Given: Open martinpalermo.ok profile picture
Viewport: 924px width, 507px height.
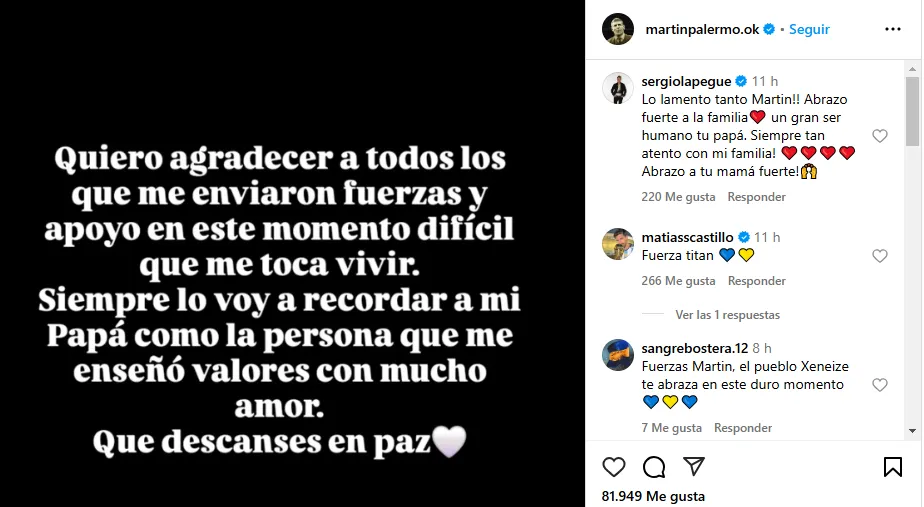Looking at the screenshot, I should 618,29.
